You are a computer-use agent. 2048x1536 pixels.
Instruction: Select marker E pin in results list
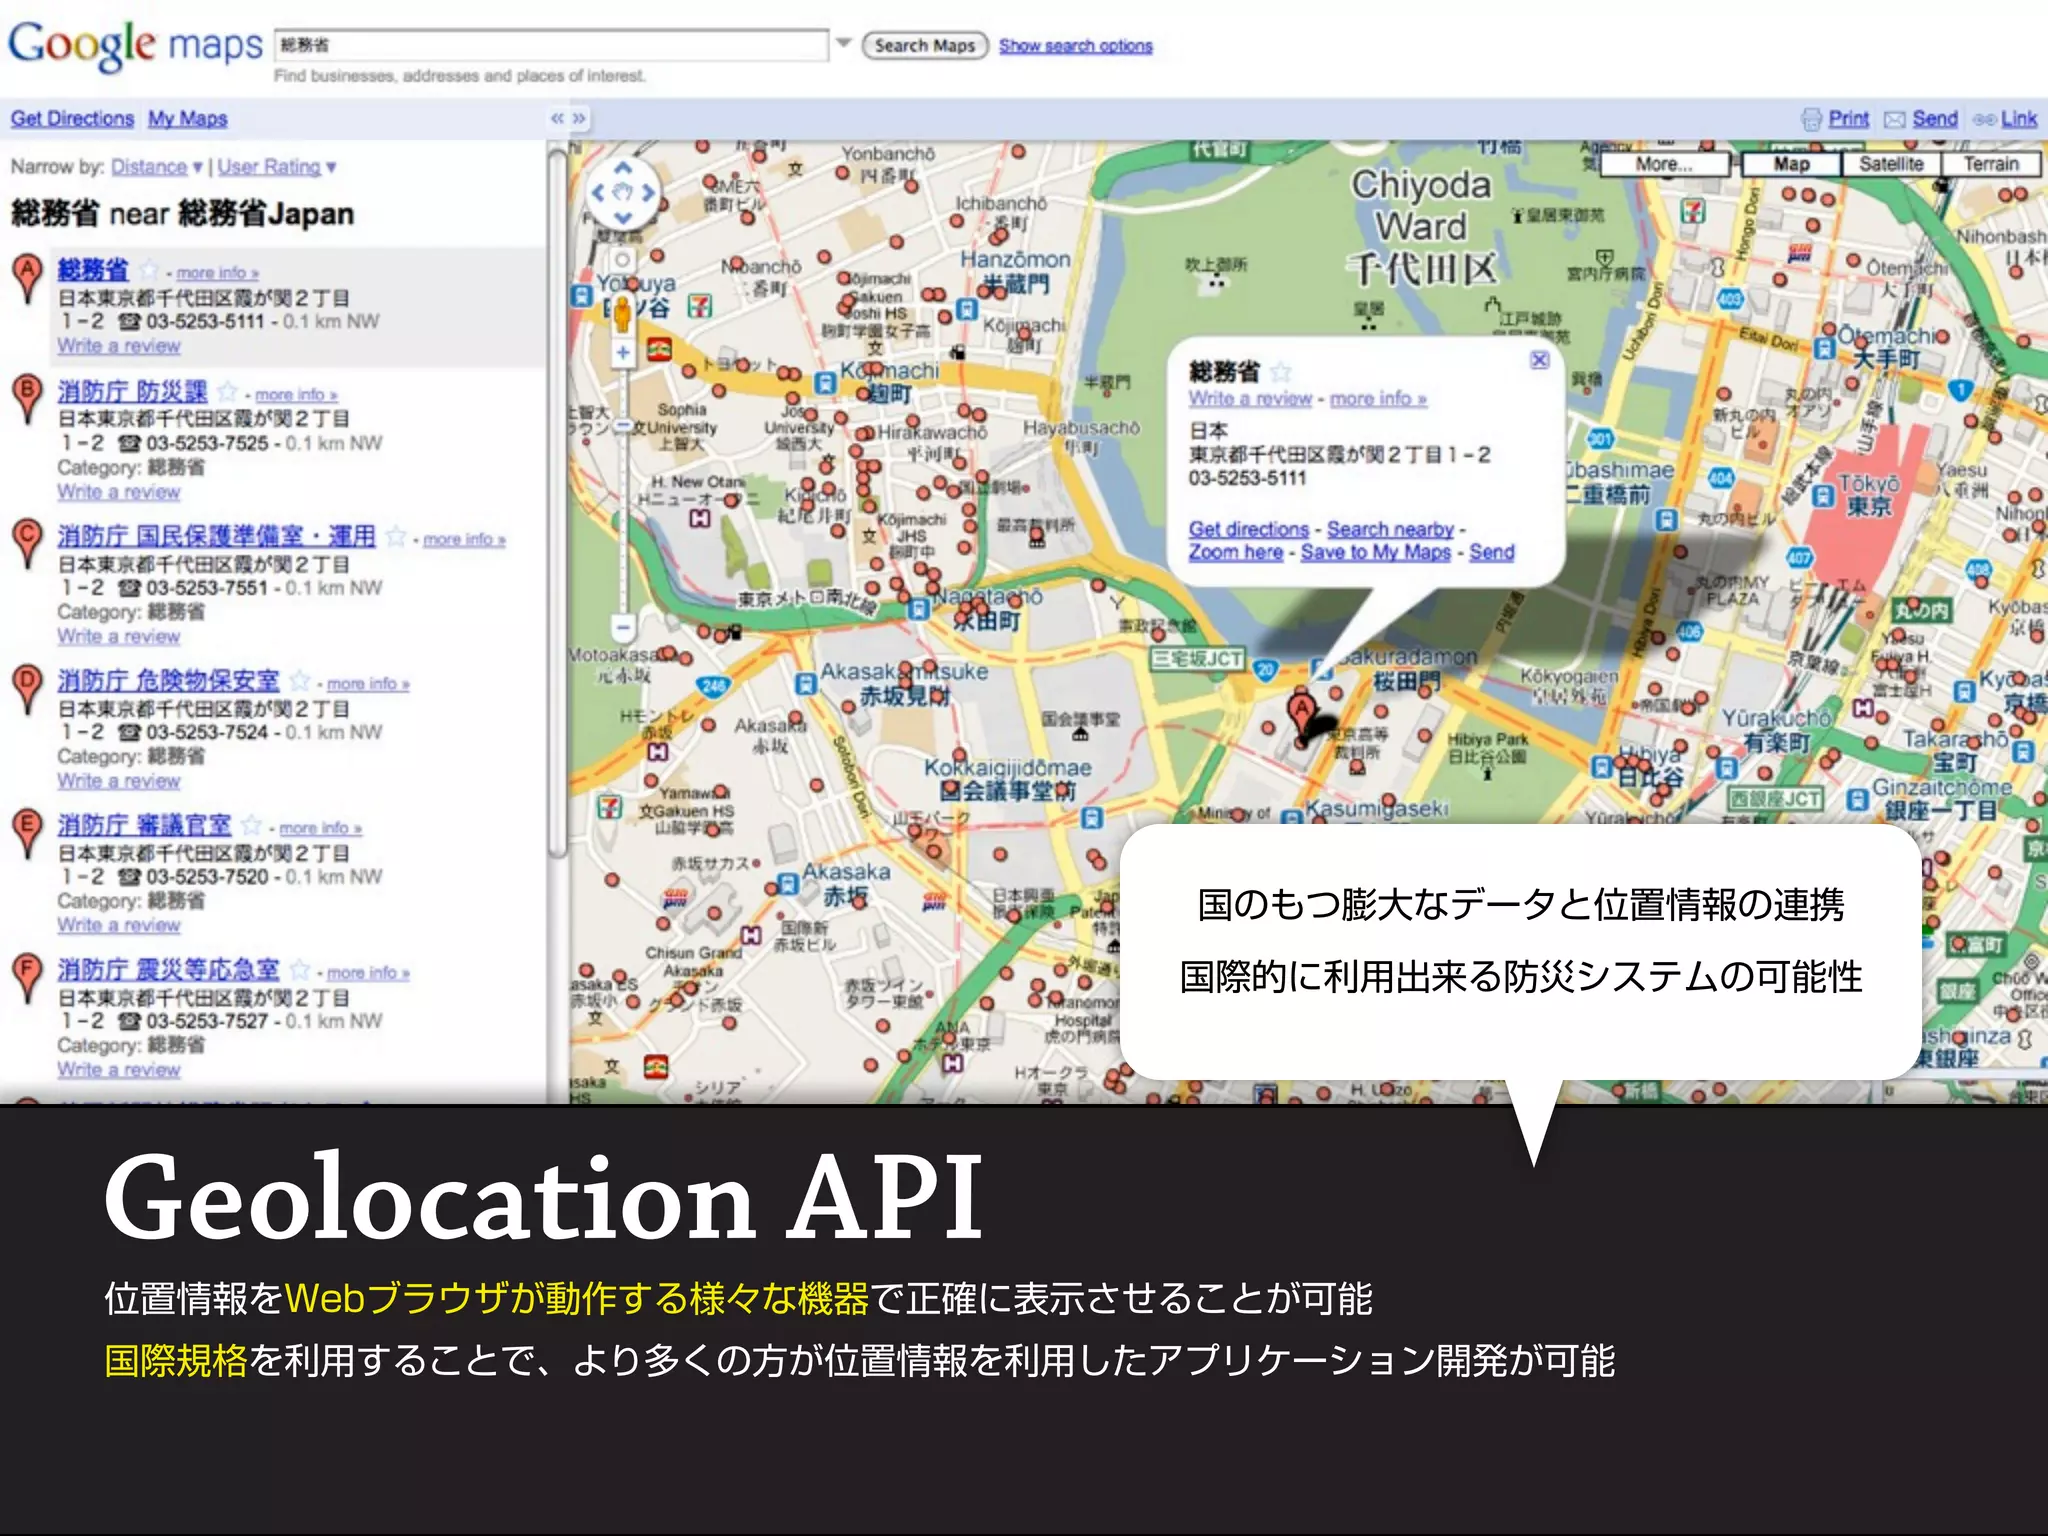[x=27, y=834]
